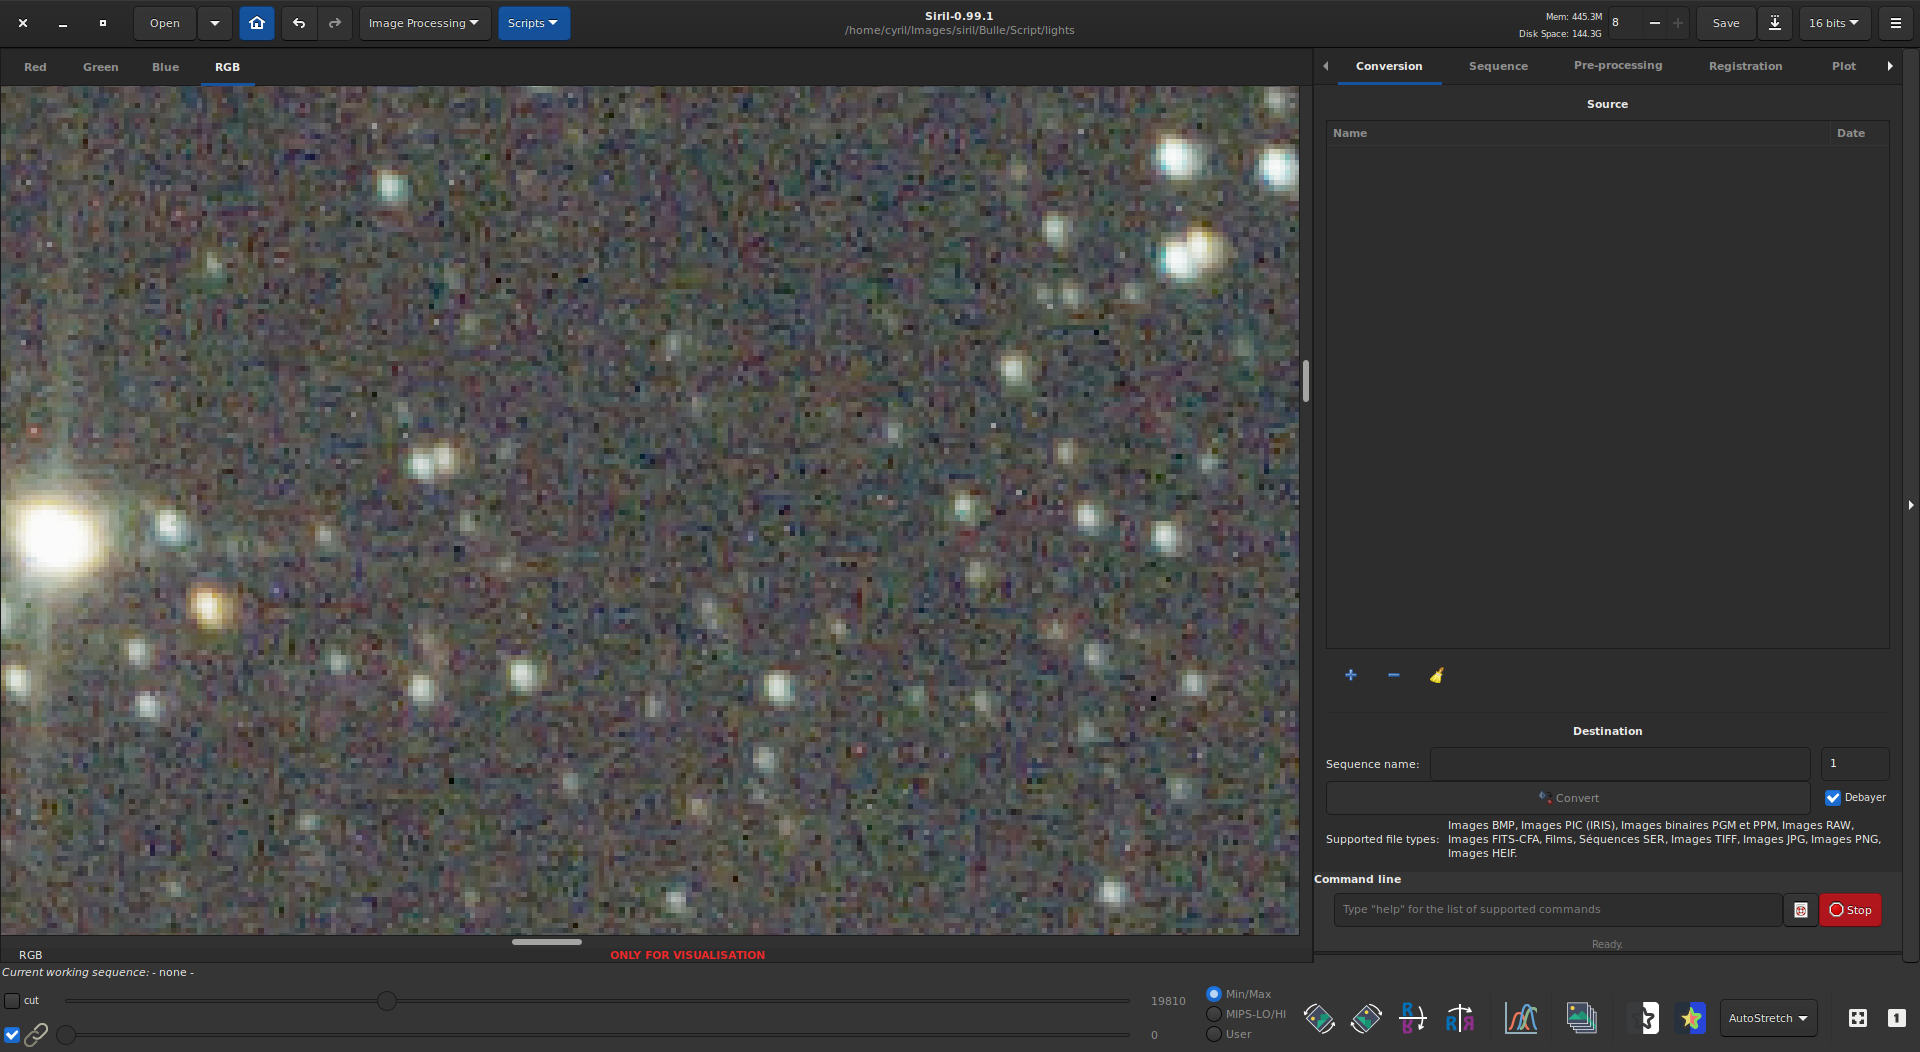Open the Plot tab
The height and width of the screenshot is (1052, 1920).
[x=1844, y=66]
